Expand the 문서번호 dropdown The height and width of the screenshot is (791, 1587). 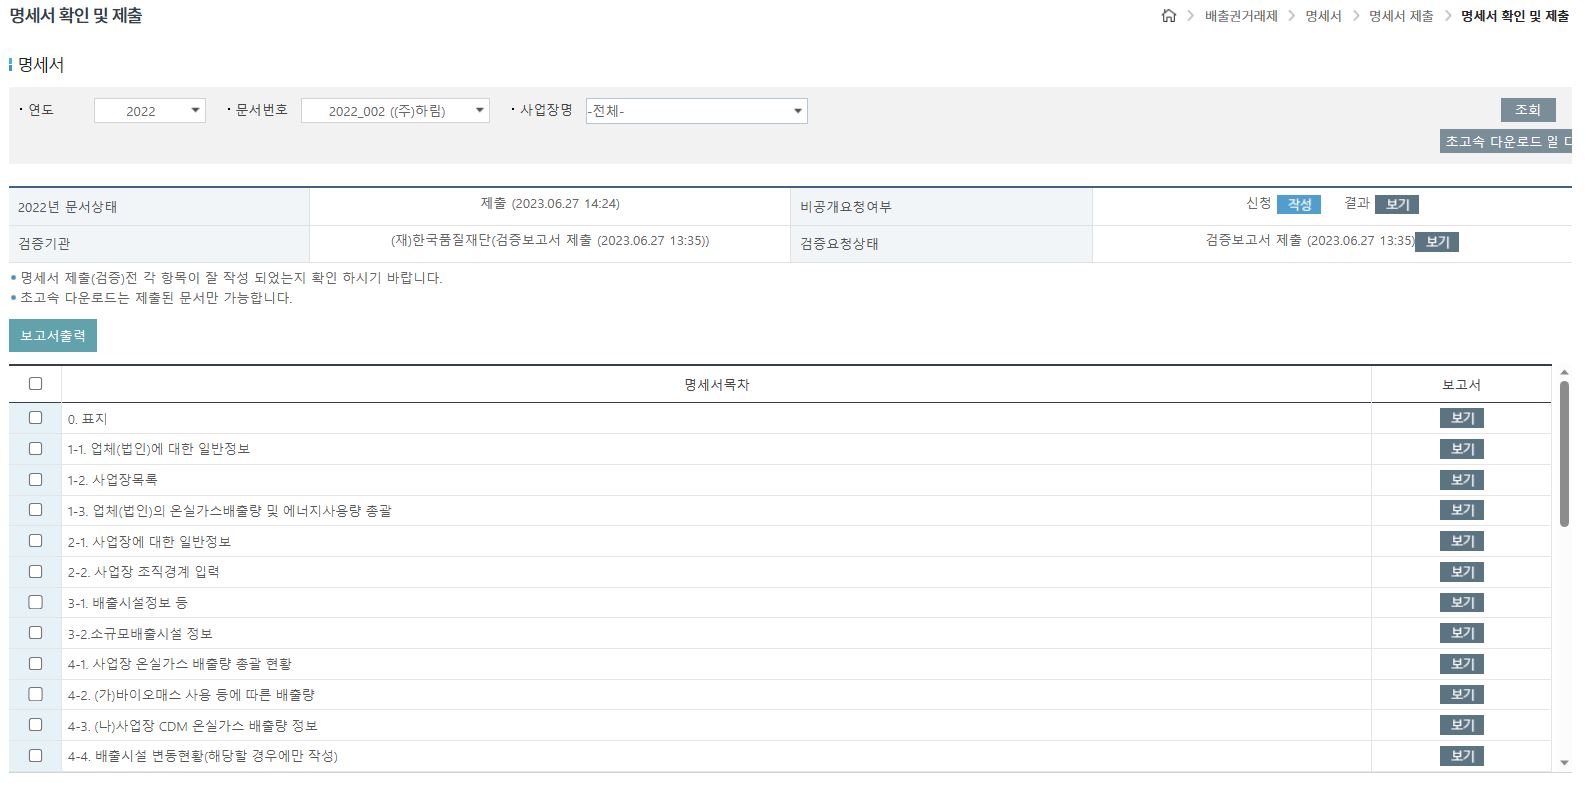tap(395, 111)
